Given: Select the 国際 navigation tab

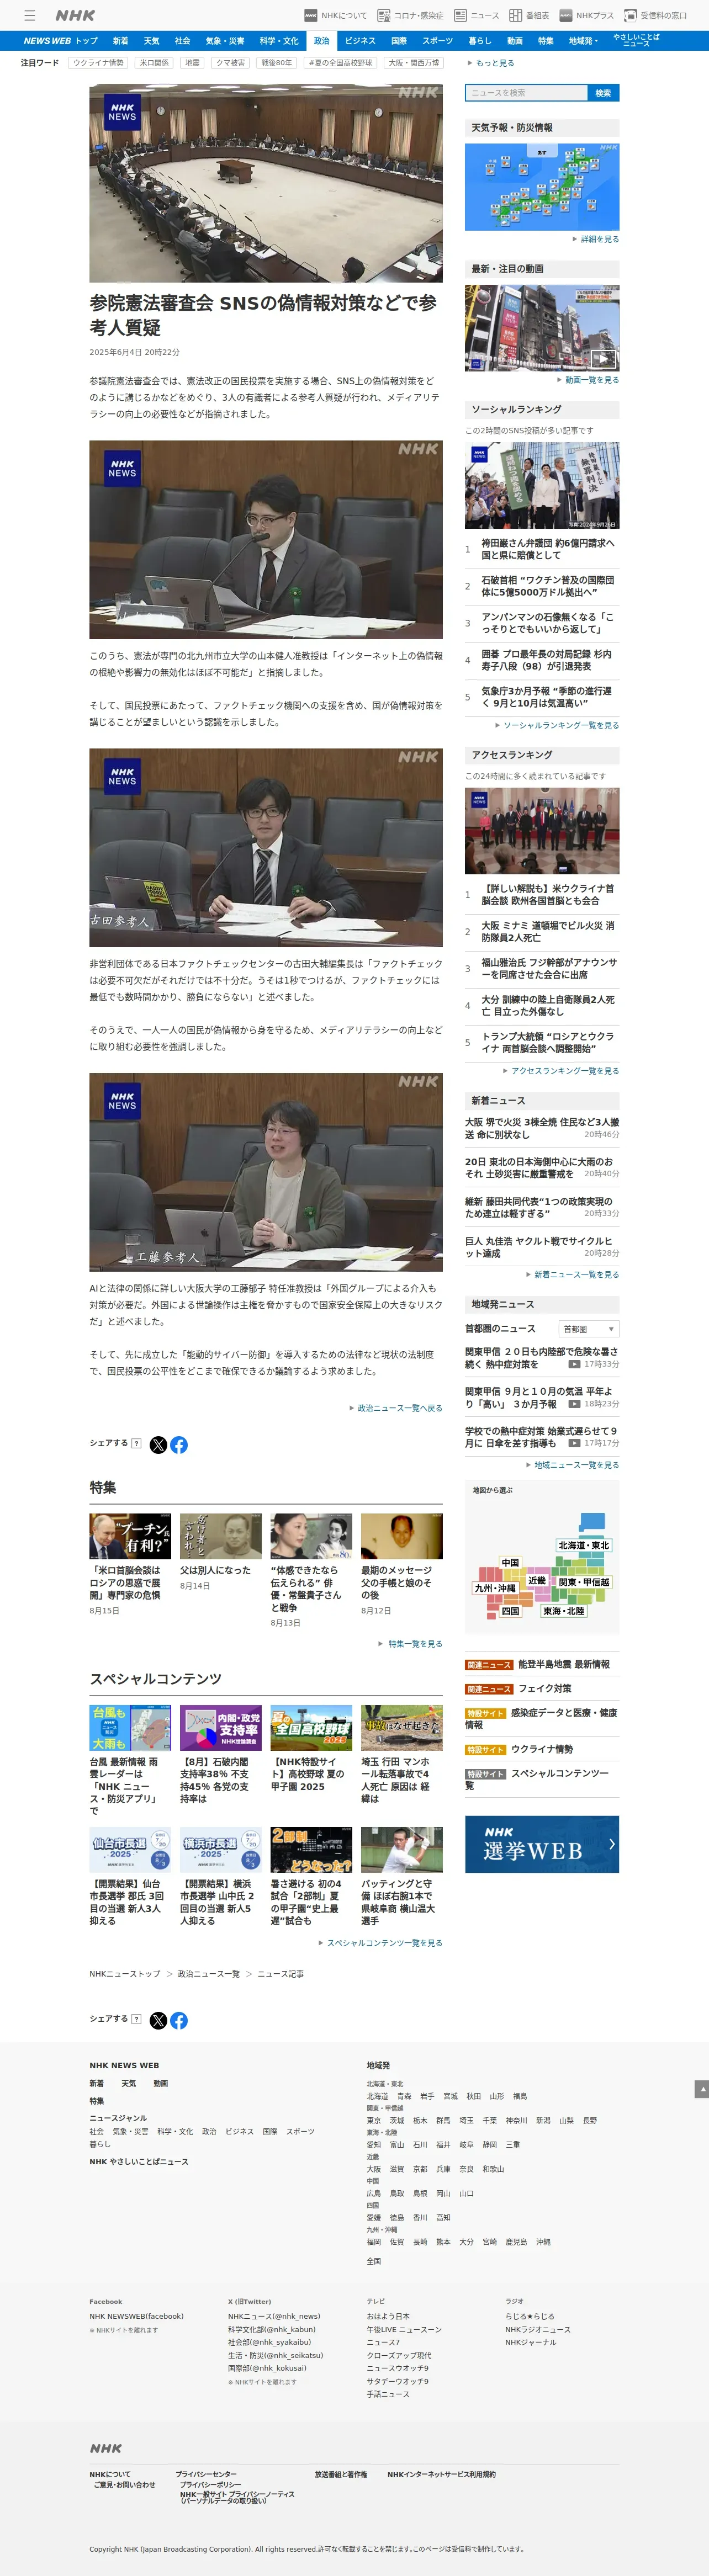Looking at the screenshot, I should click(x=399, y=41).
